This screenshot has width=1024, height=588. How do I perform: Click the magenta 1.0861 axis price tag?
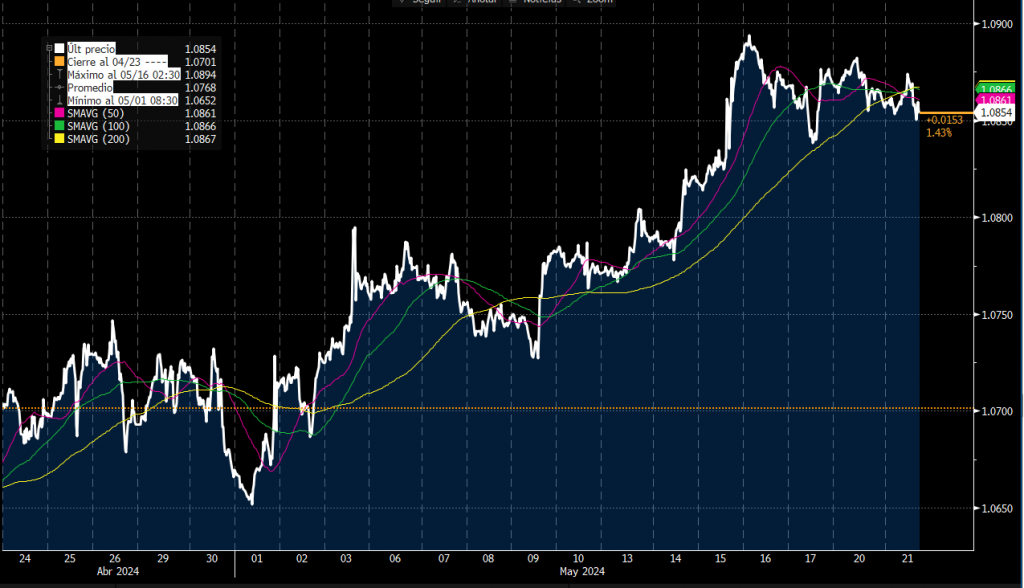996,101
